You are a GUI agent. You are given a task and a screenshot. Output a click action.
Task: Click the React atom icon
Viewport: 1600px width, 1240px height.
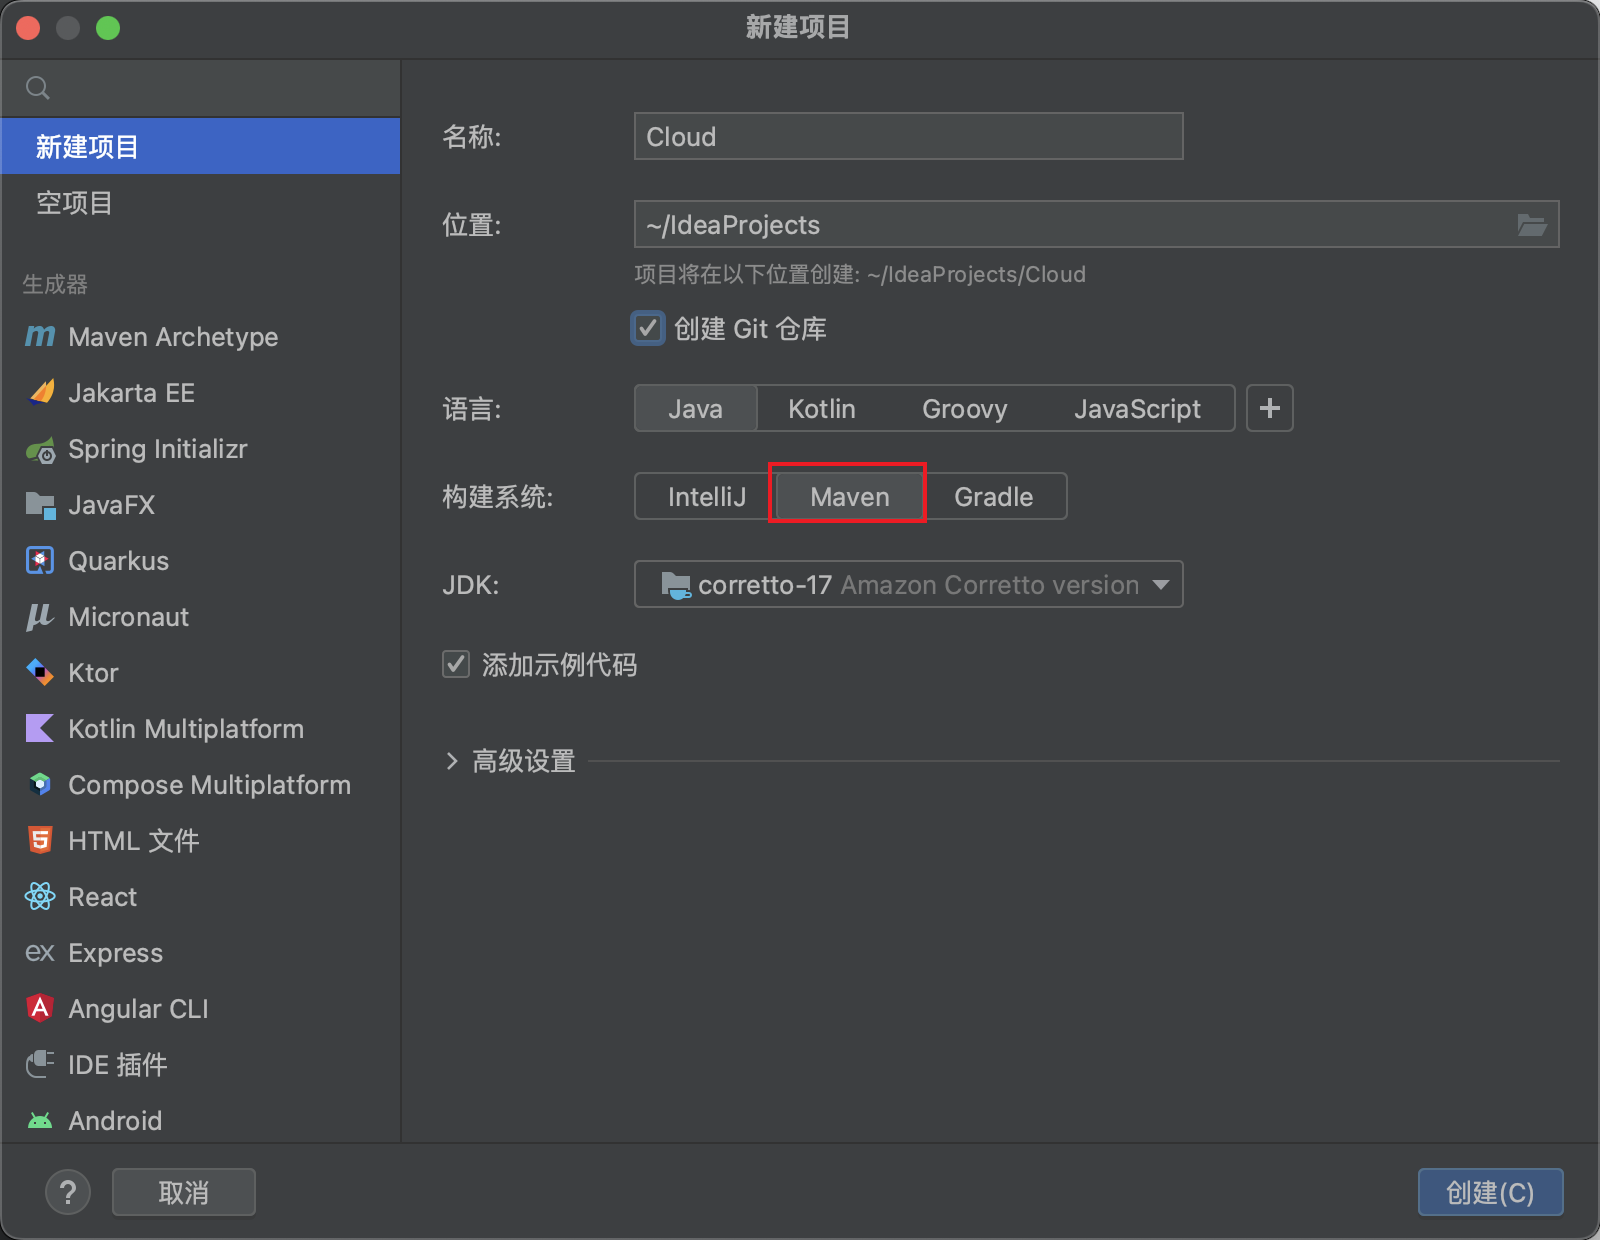(40, 897)
